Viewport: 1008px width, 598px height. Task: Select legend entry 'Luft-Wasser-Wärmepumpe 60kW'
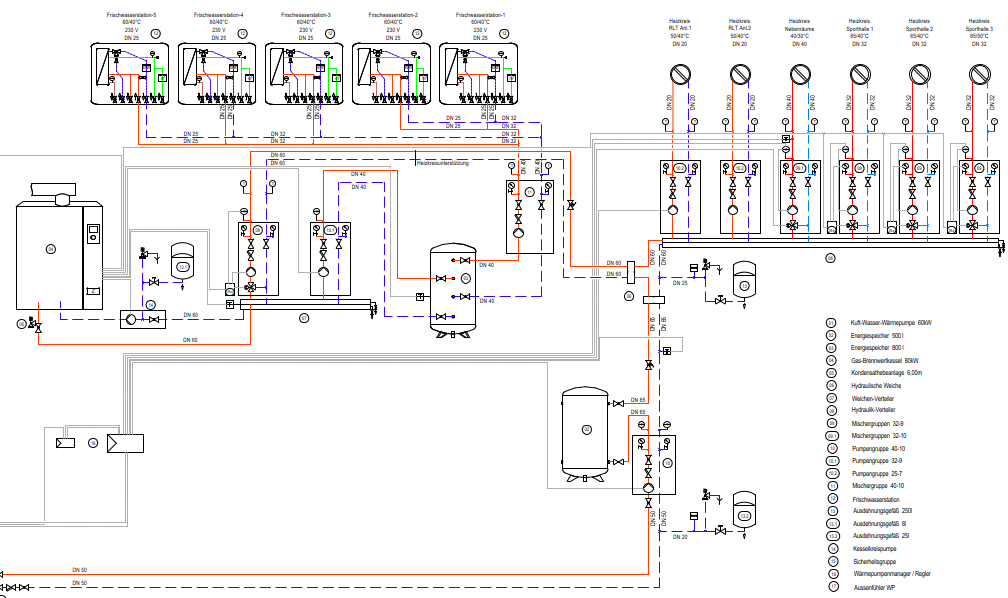coord(891,323)
